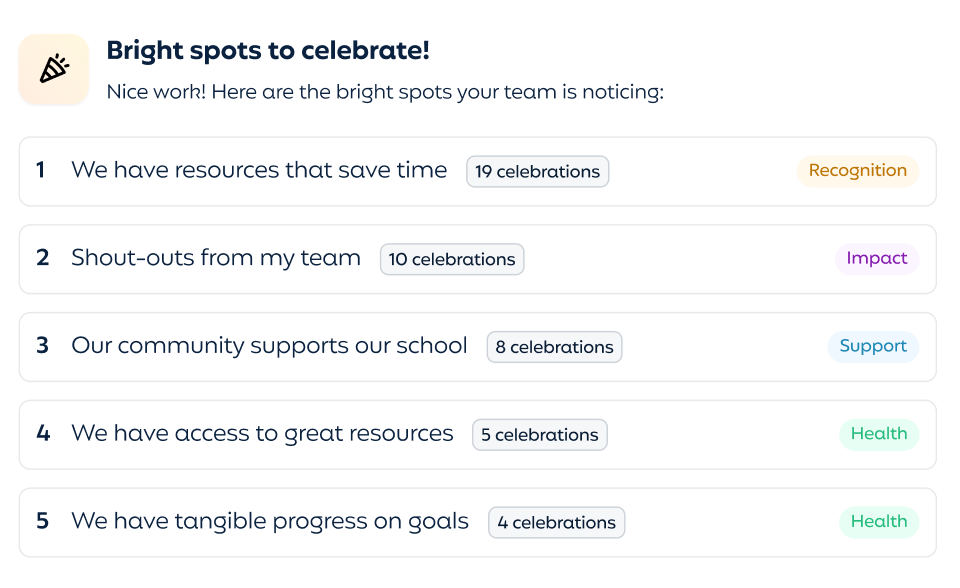Click rank number 5 in the list
This screenshot has height=588, width=960.
coord(42,522)
